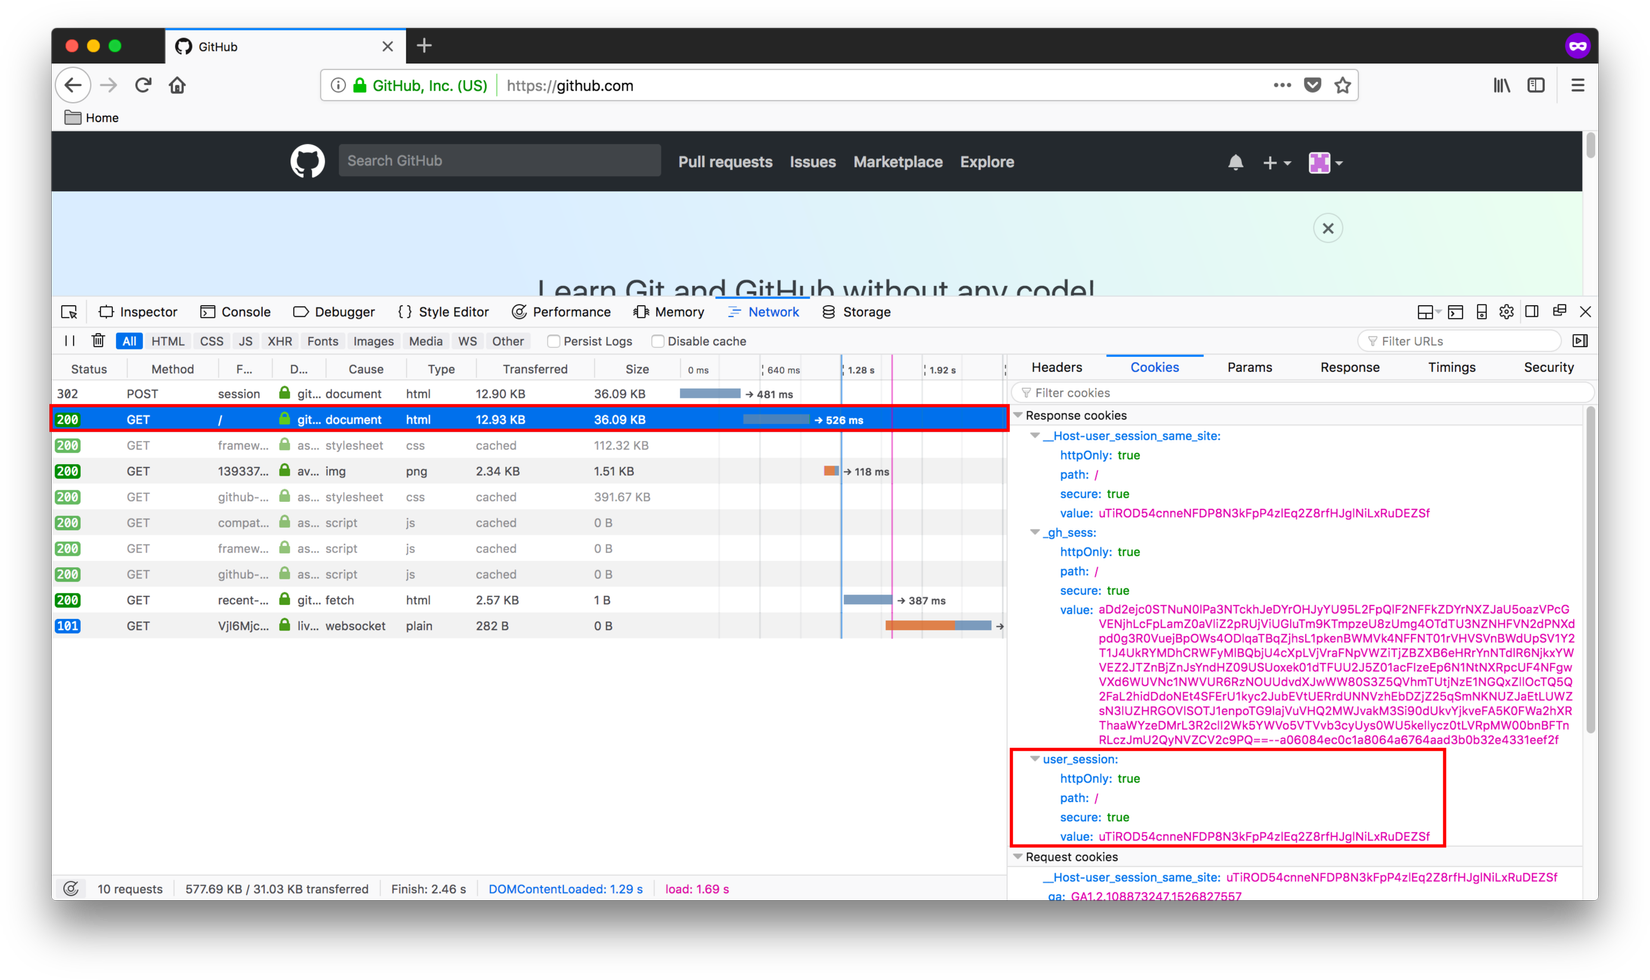Viewport: 1650px width, 980px height.
Task: Toggle the Firefox sidebar
Action: tap(1536, 86)
